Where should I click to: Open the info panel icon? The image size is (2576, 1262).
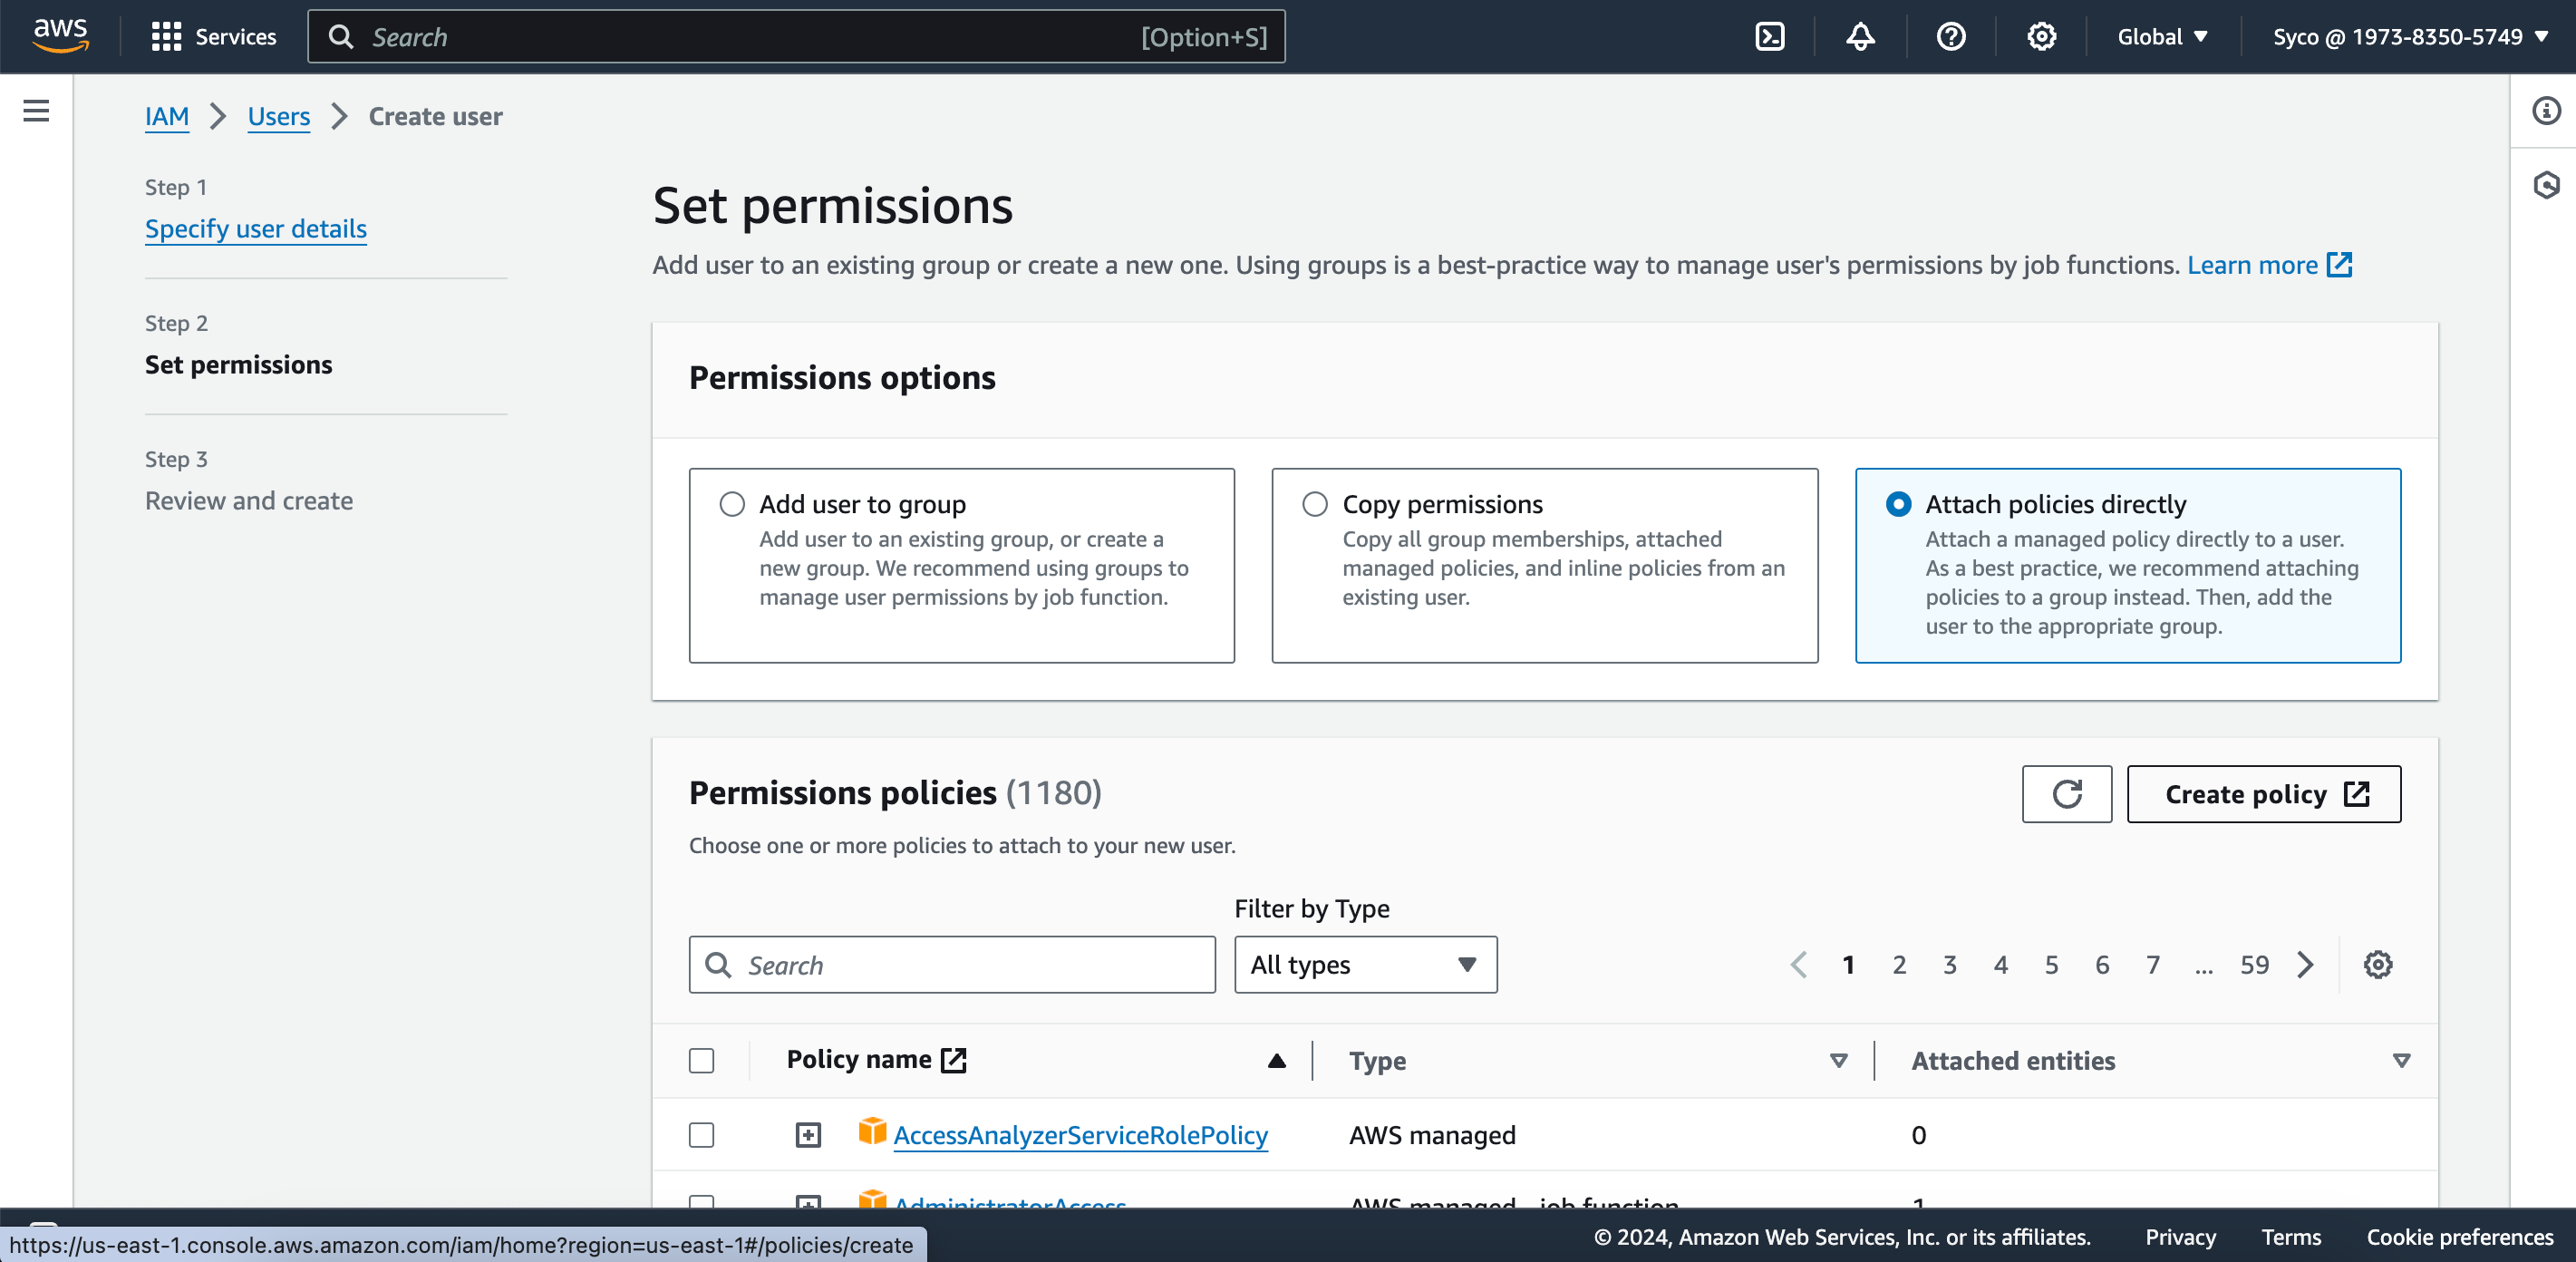click(x=2545, y=111)
